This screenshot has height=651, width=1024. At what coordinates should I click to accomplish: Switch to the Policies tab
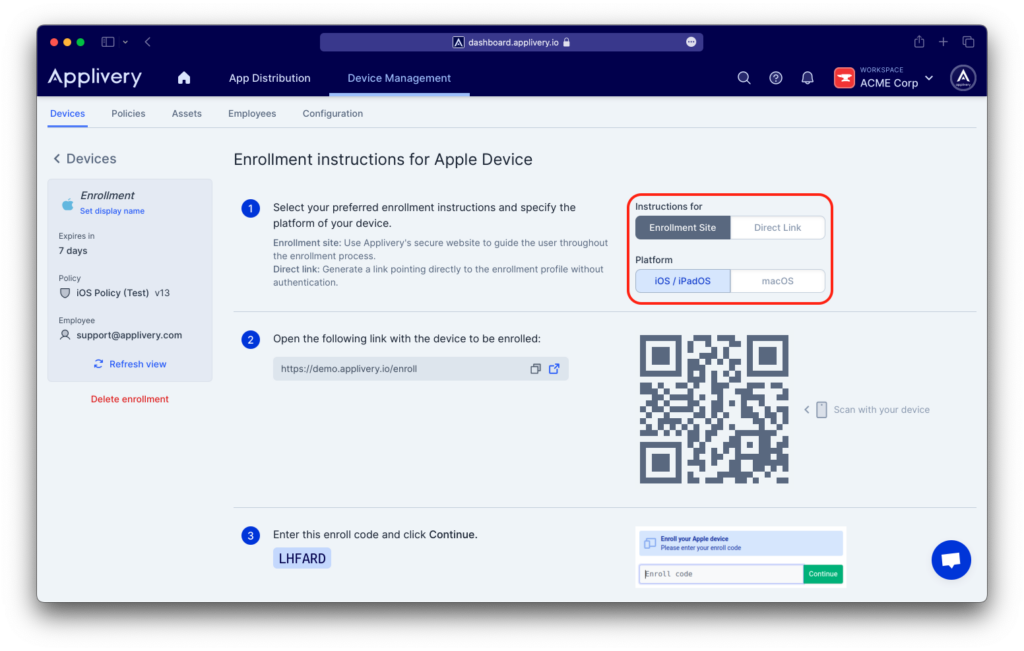click(128, 114)
